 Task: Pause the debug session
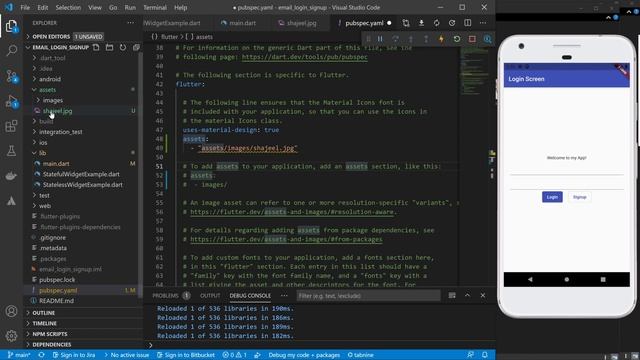[380, 39]
